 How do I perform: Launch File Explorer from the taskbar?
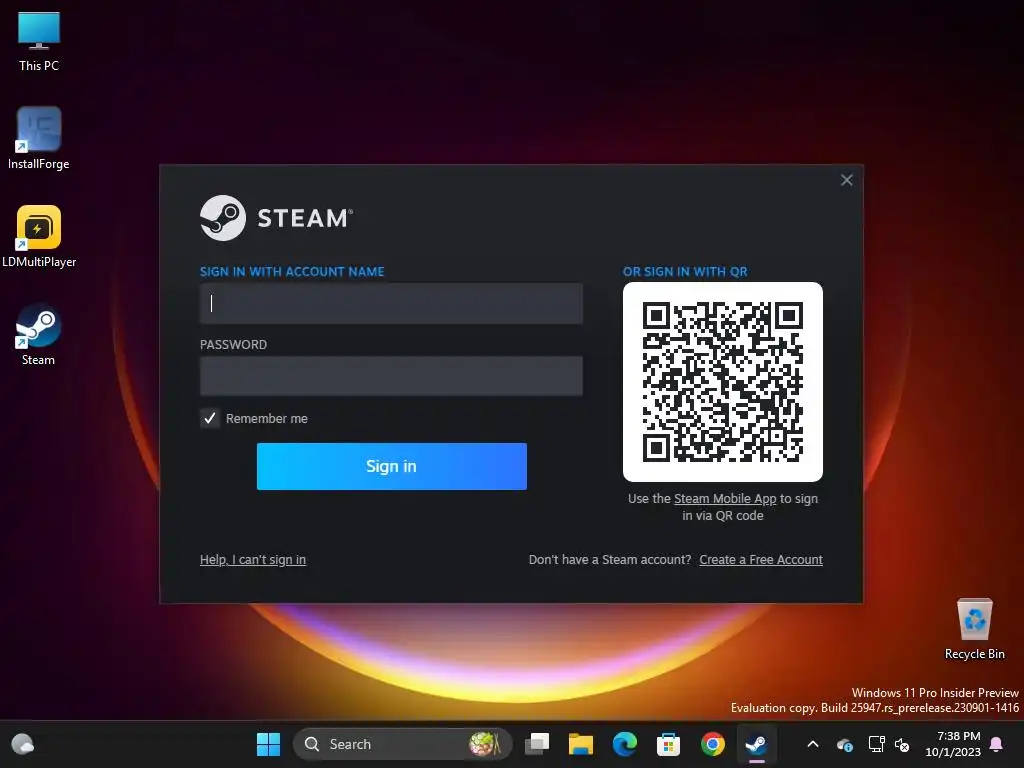[581, 744]
